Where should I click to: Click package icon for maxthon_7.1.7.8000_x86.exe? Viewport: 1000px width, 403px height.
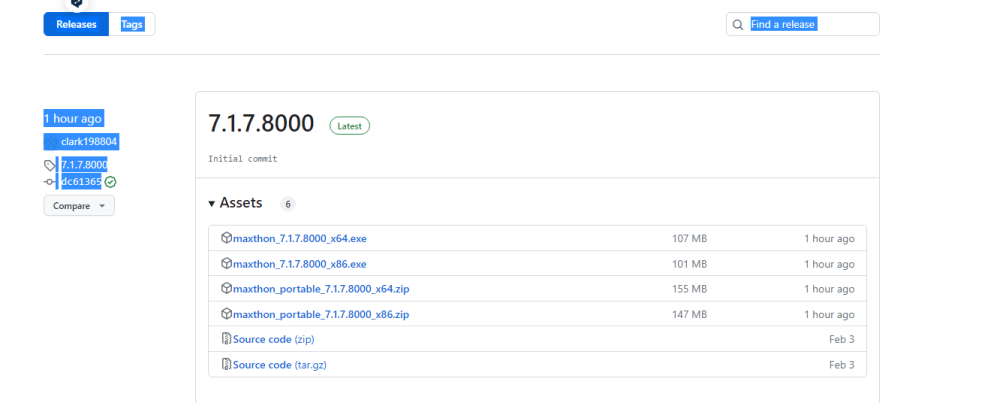click(x=226, y=264)
